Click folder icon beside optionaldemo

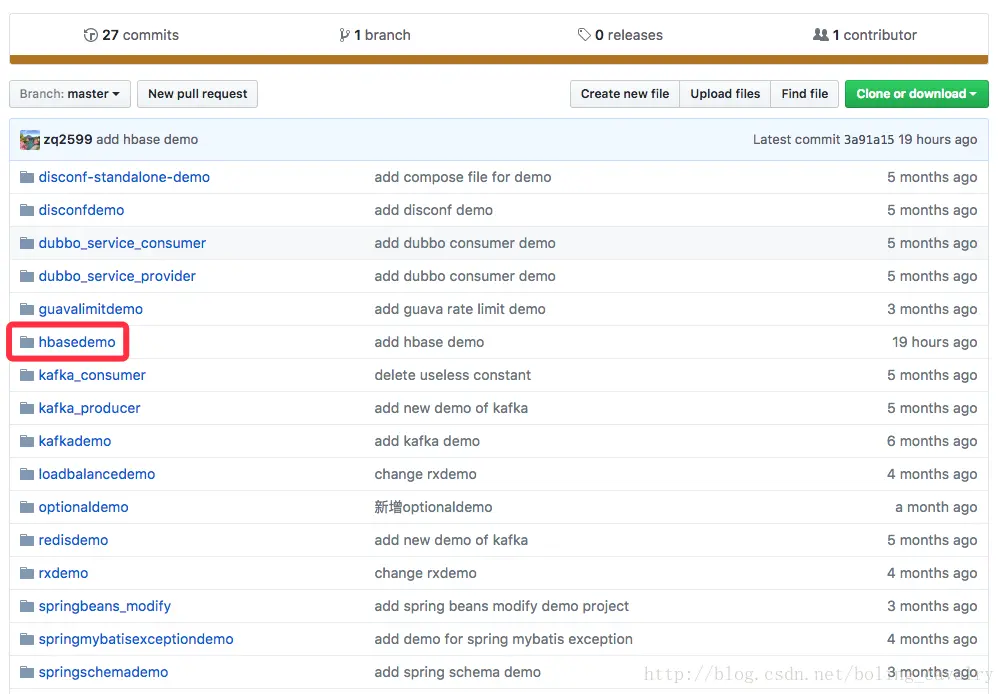[27, 507]
